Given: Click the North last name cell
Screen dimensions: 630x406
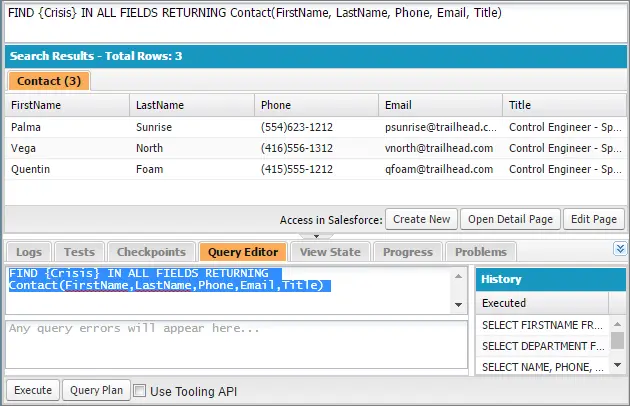Looking at the screenshot, I should click(192, 148).
